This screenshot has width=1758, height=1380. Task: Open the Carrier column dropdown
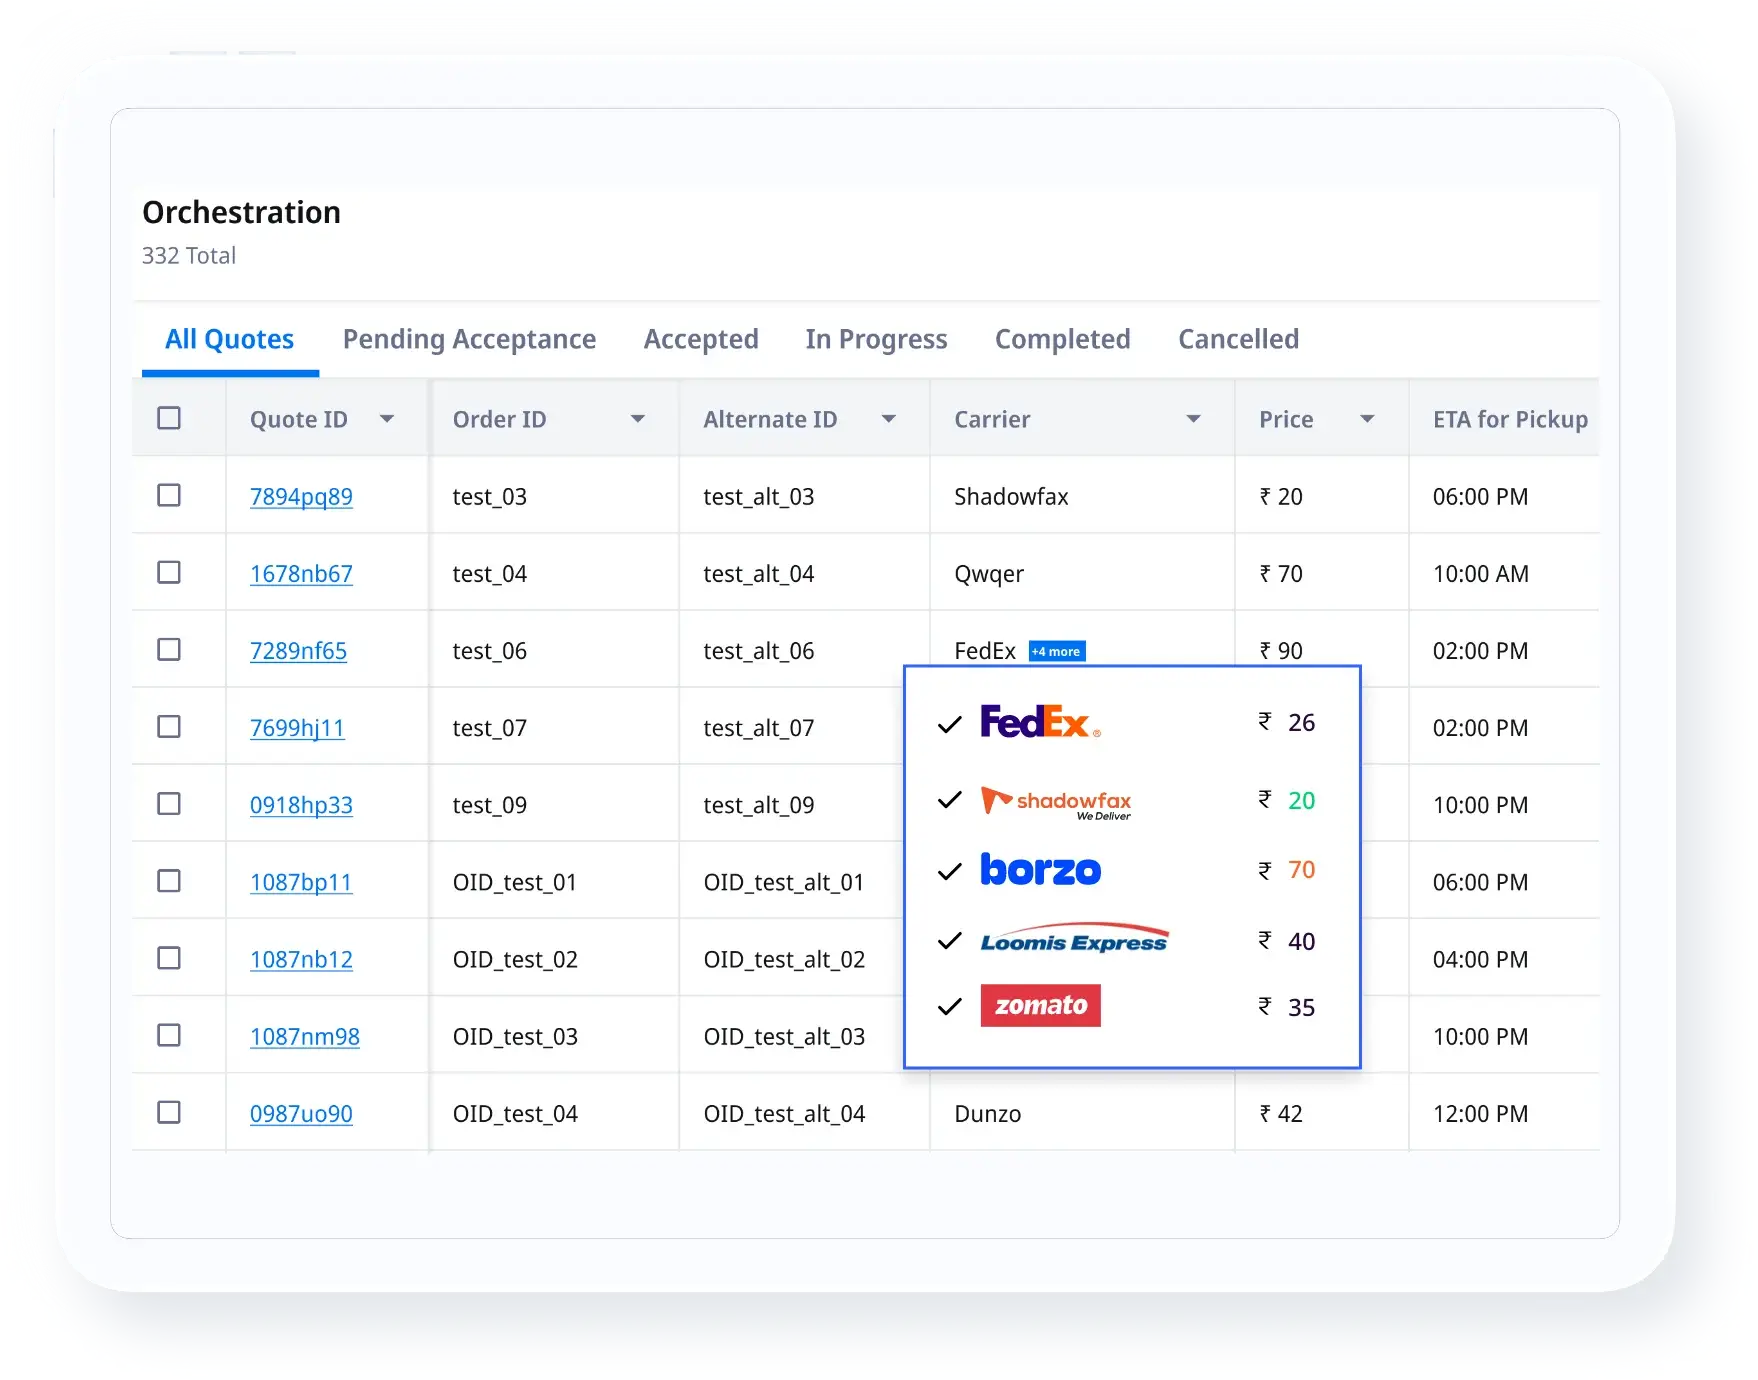click(1193, 420)
